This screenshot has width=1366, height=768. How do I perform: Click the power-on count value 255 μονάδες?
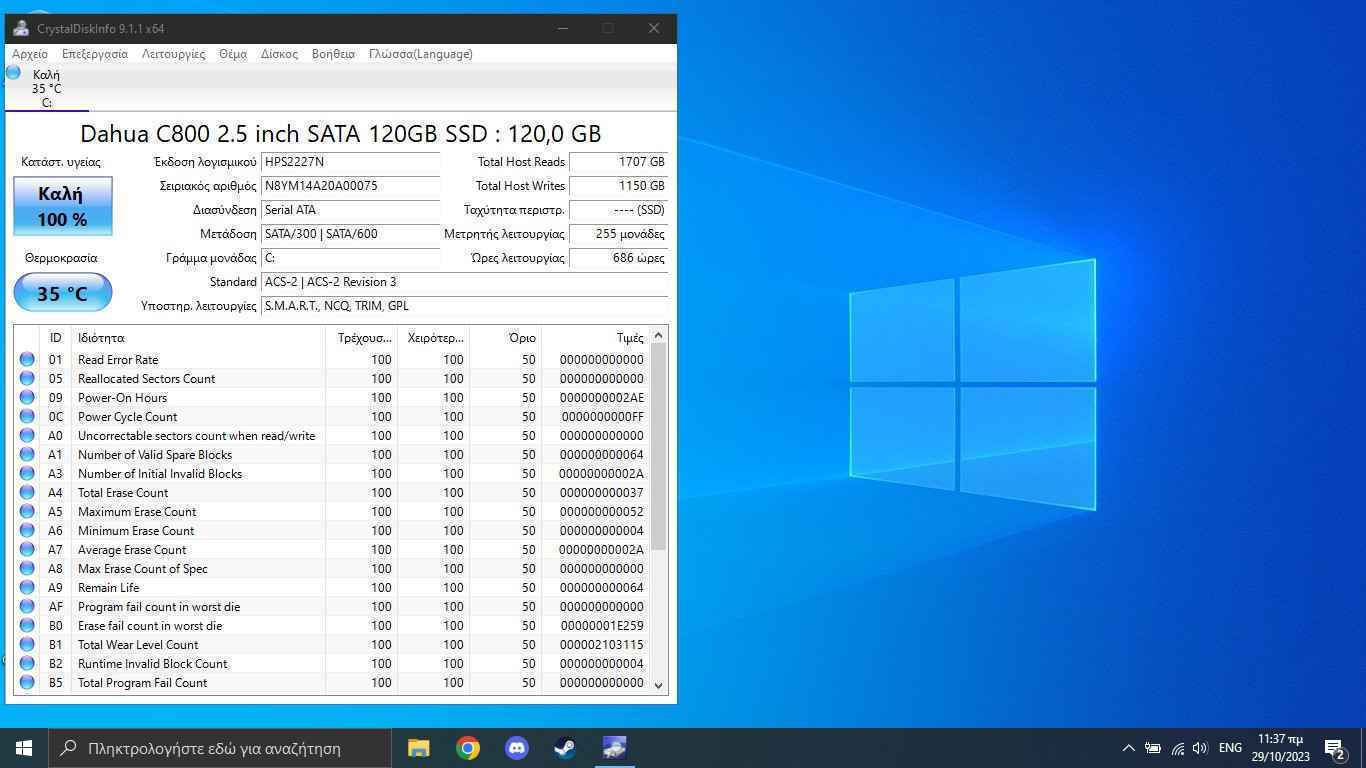click(618, 234)
